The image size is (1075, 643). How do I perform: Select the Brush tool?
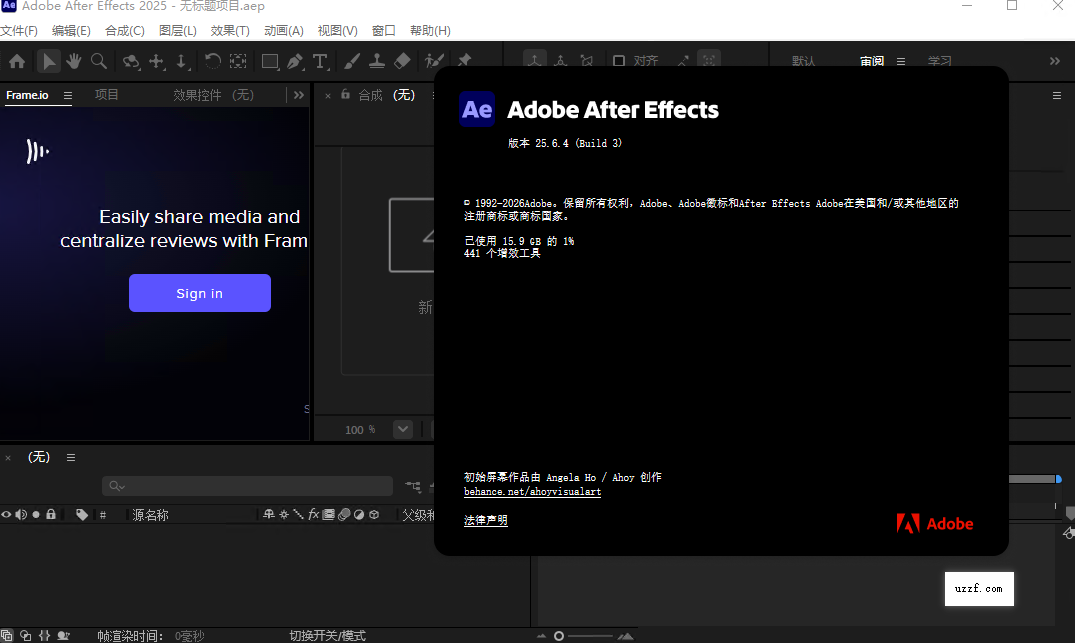click(352, 61)
